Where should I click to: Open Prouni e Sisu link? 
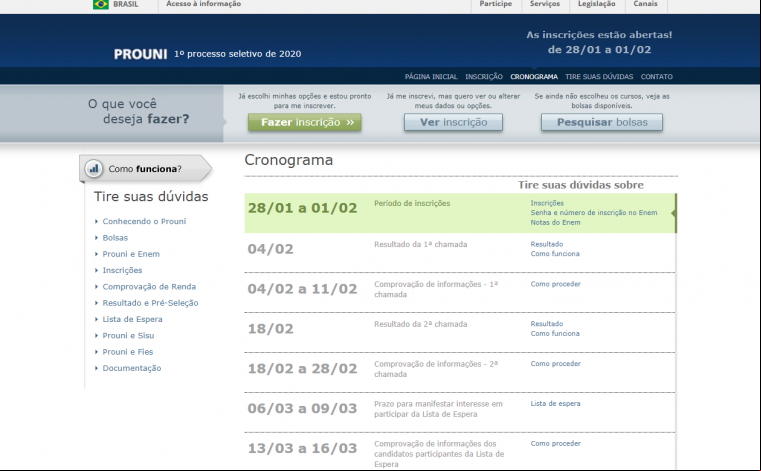[128, 336]
